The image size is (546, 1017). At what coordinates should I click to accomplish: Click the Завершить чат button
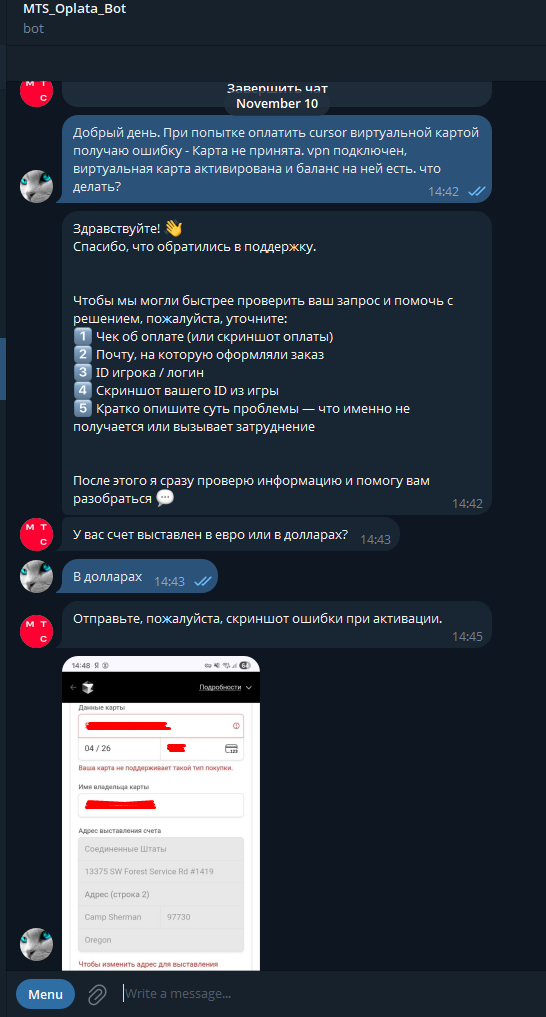pyautogui.click(x=277, y=88)
